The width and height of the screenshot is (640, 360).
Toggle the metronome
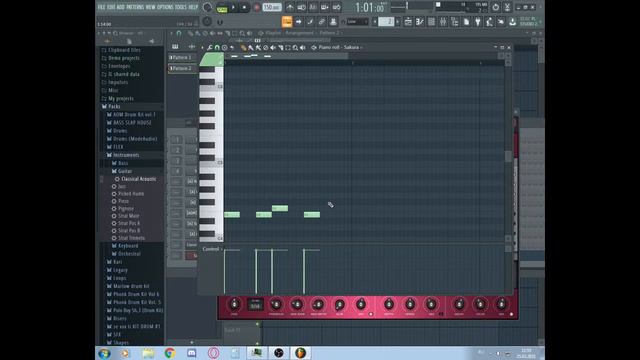coord(290,7)
